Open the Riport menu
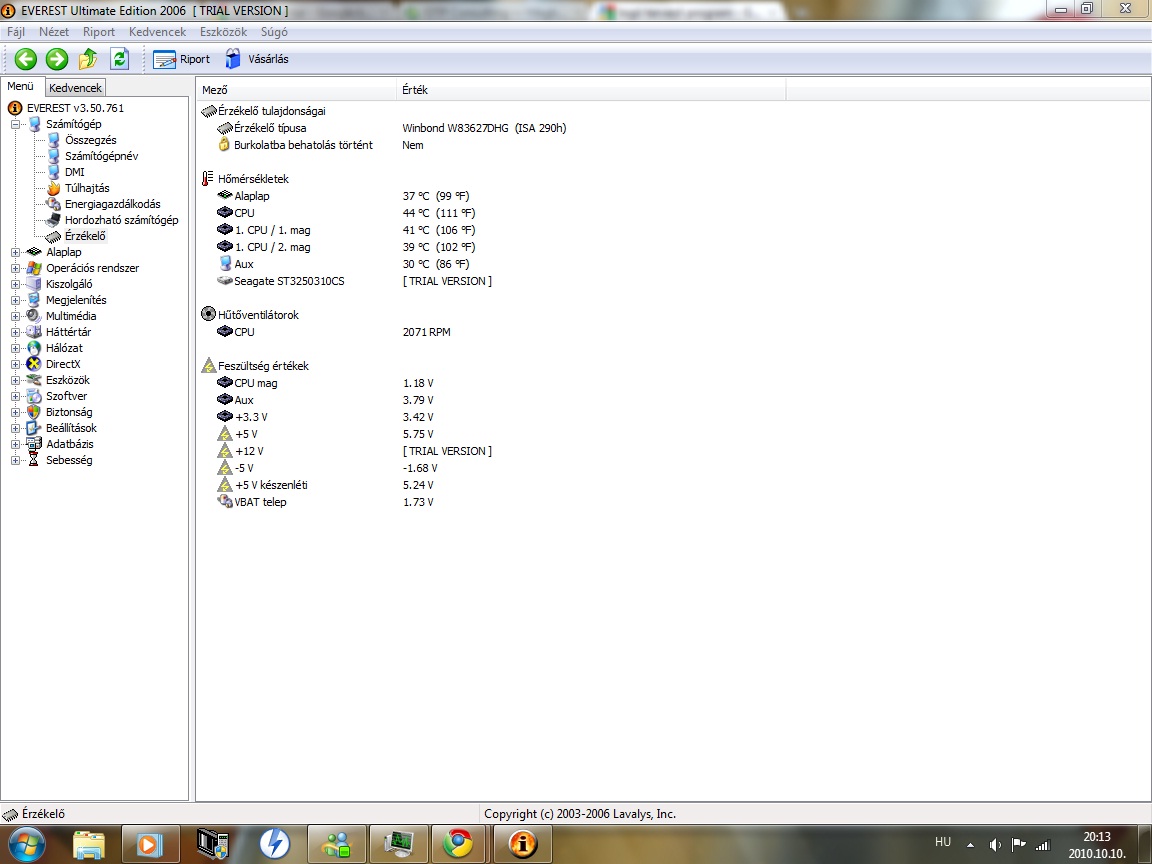This screenshot has width=1152, height=864. point(99,32)
